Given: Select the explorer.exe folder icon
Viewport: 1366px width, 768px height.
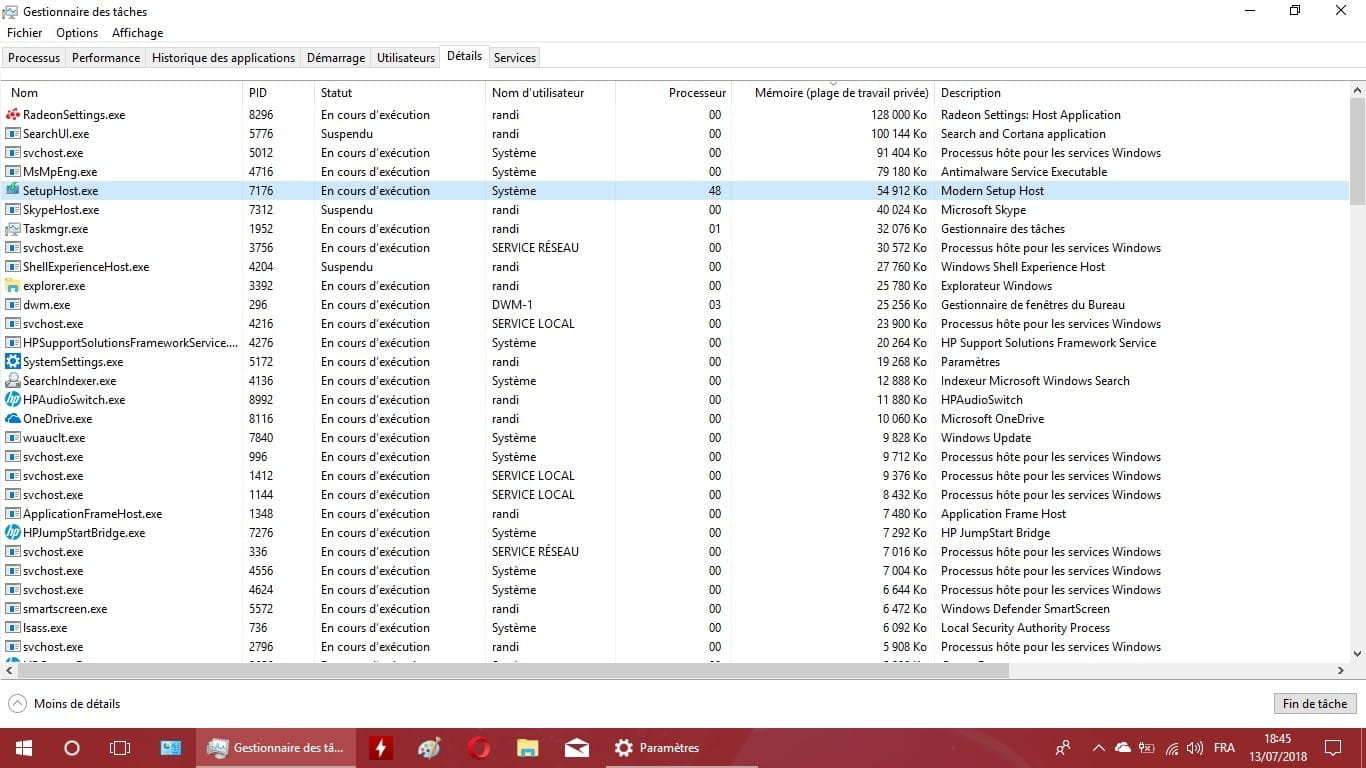Looking at the screenshot, I should (x=13, y=286).
